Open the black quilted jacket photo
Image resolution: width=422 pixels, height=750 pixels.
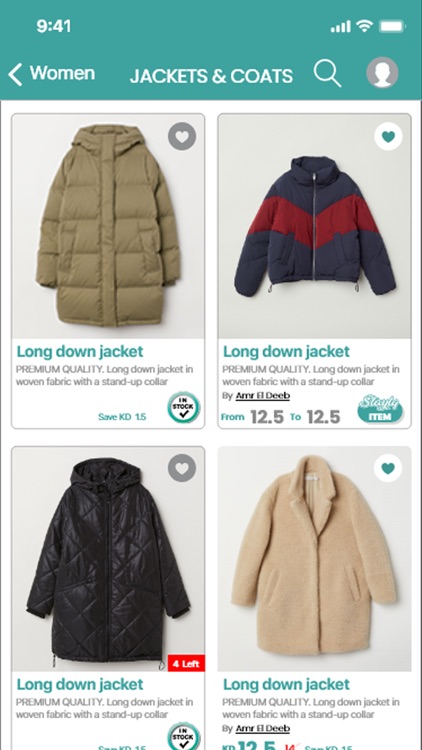click(108, 559)
